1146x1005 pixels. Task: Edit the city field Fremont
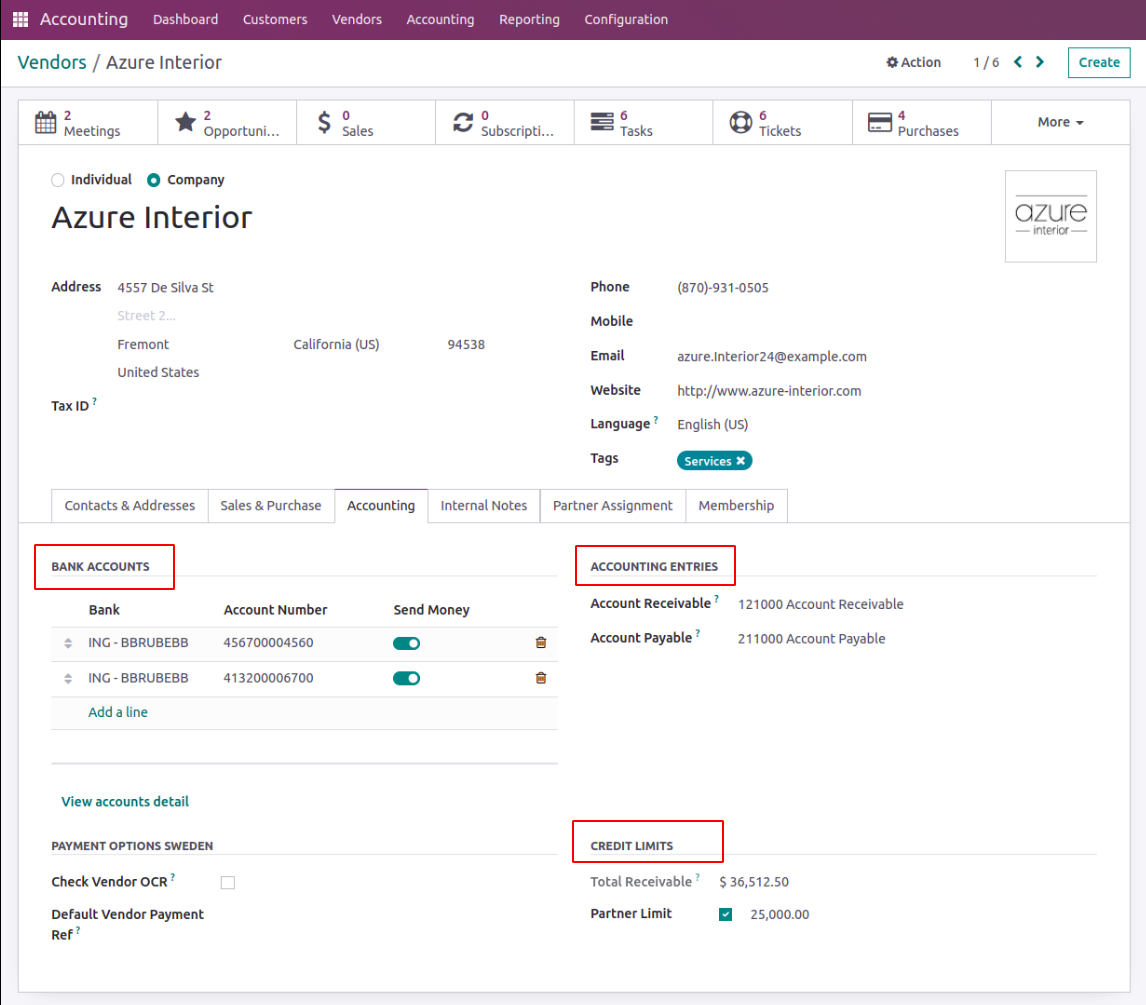pos(143,344)
